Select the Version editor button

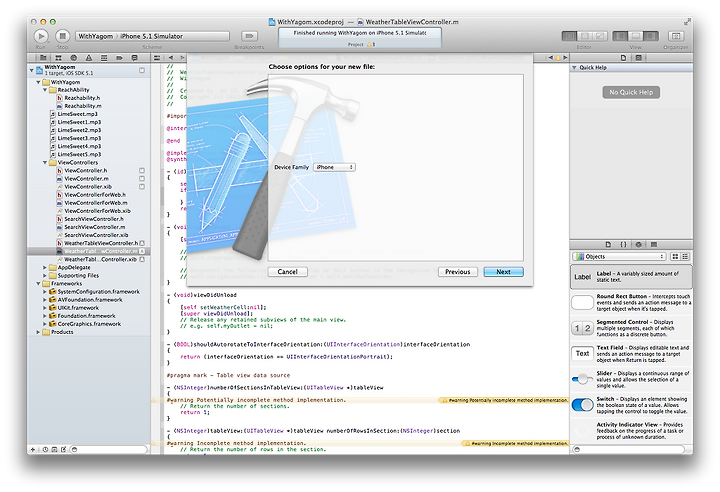tap(600, 36)
